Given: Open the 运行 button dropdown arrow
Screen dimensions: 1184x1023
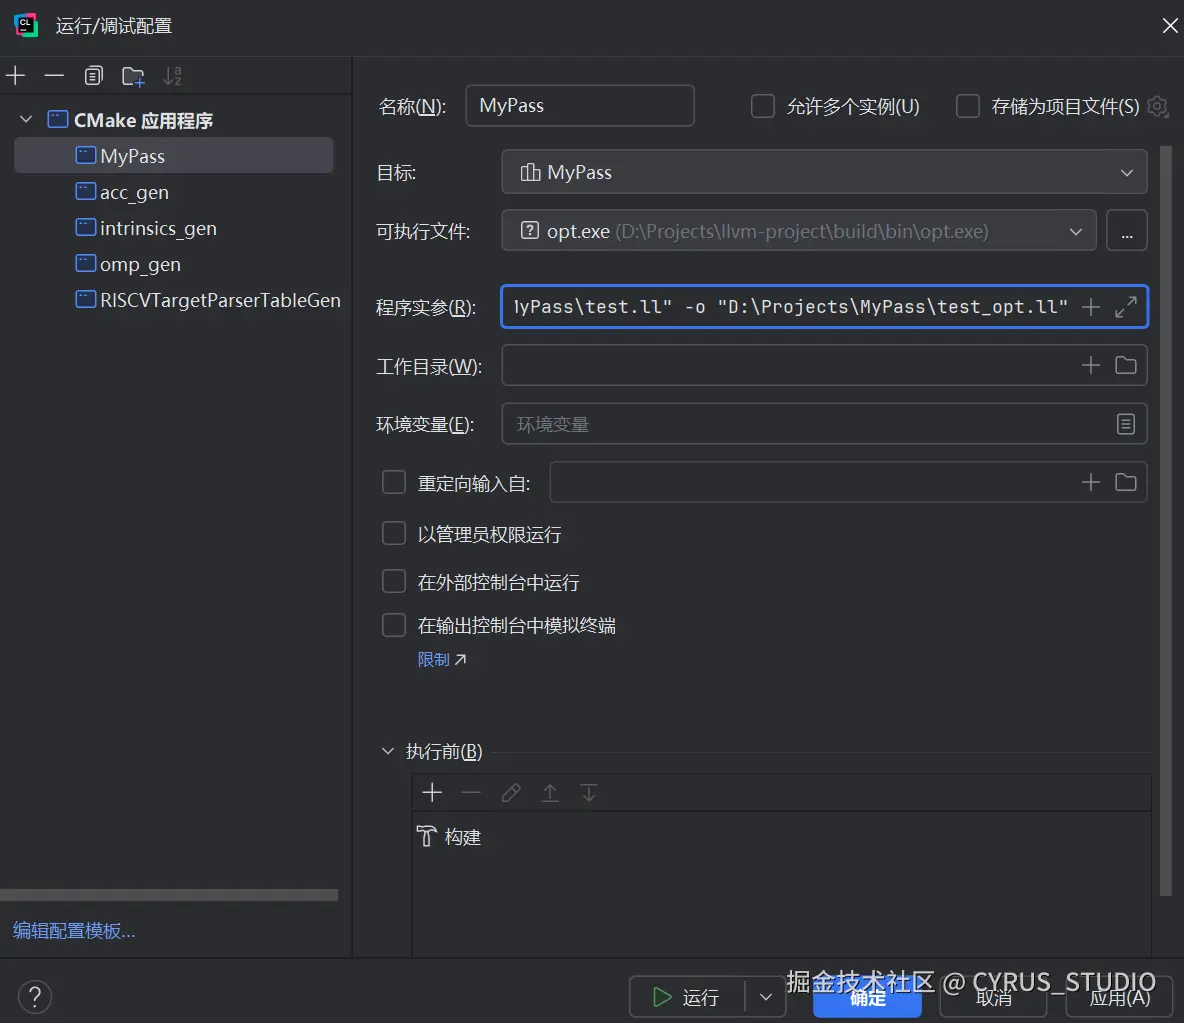Looking at the screenshot, I should (x=766, y=997).
